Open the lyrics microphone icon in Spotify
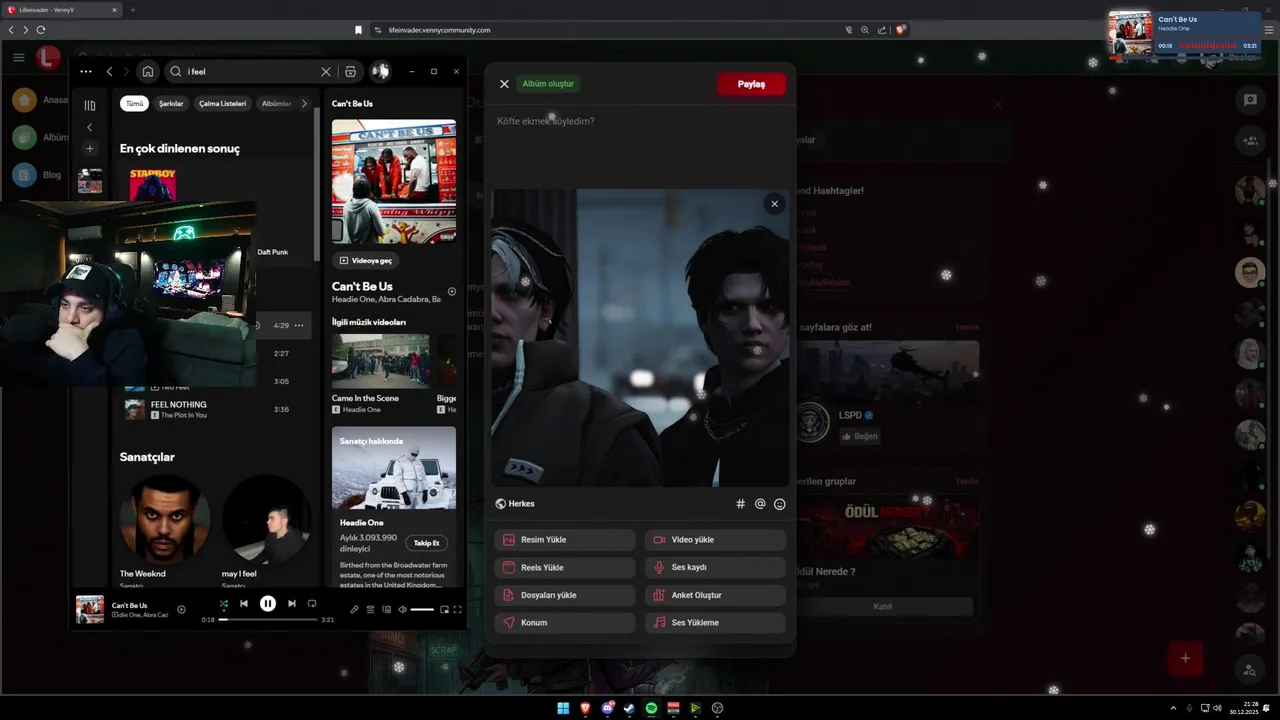Image resolution: width=1280 pixels, height=720 pixels. coord(354,609)
